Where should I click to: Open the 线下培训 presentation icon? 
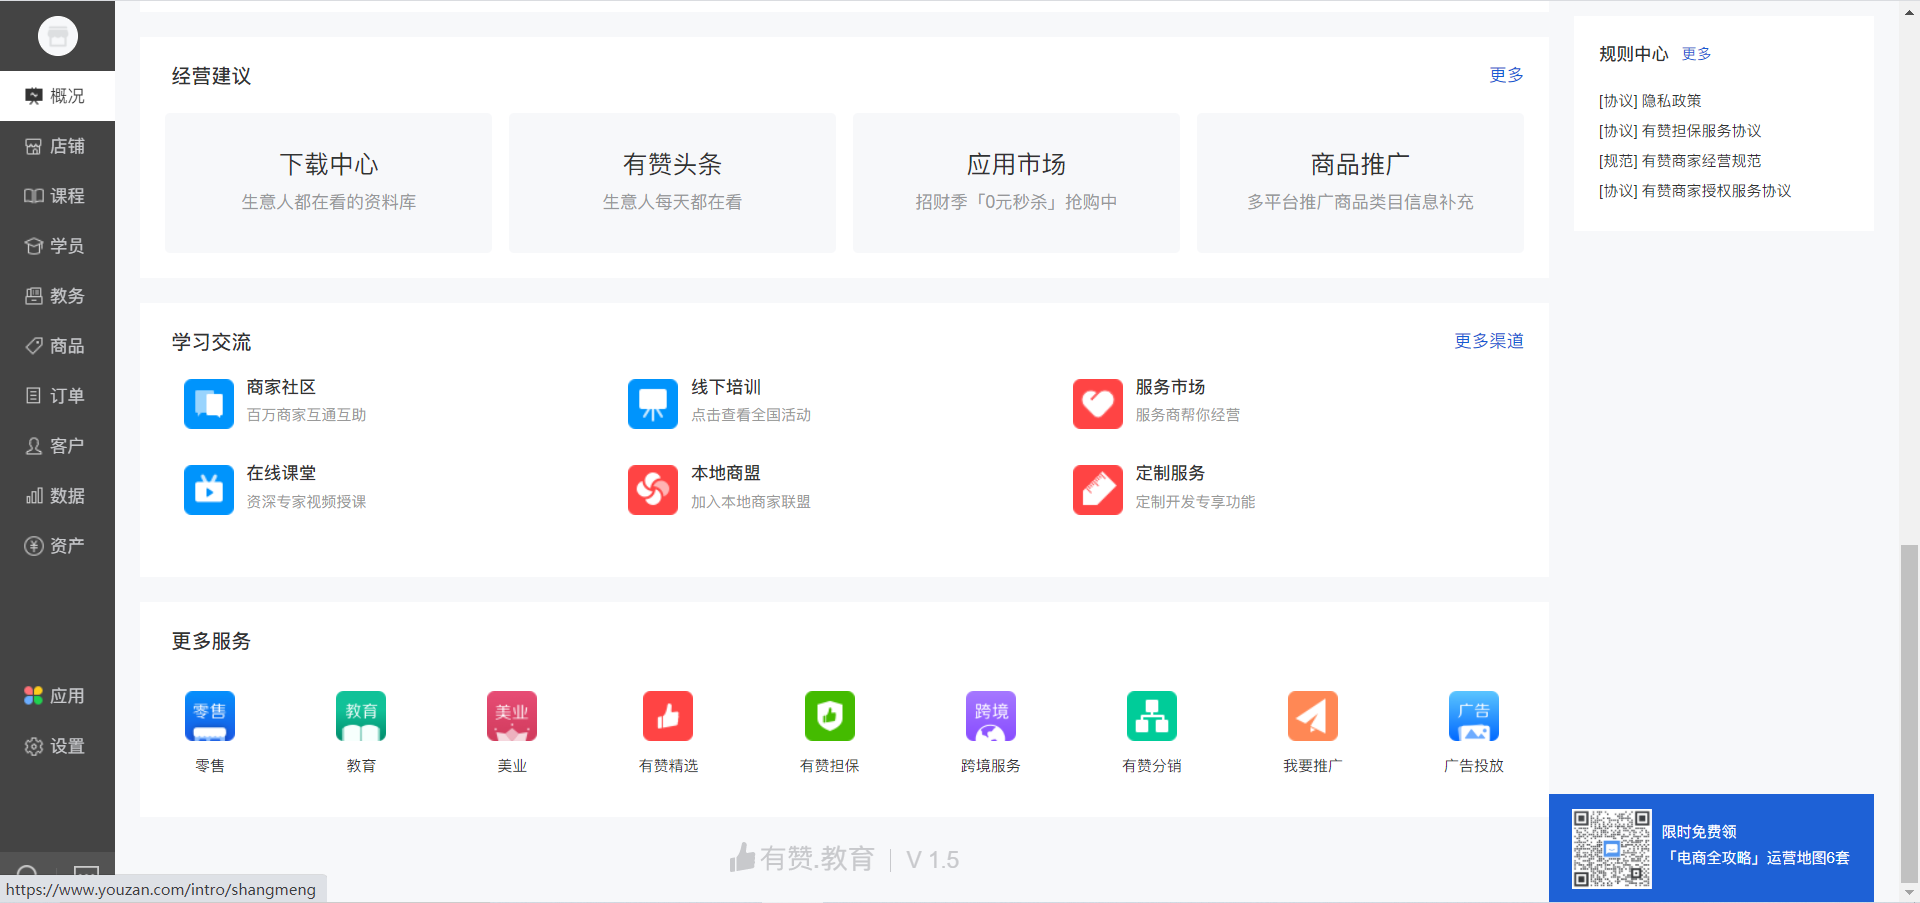(653, 403)
